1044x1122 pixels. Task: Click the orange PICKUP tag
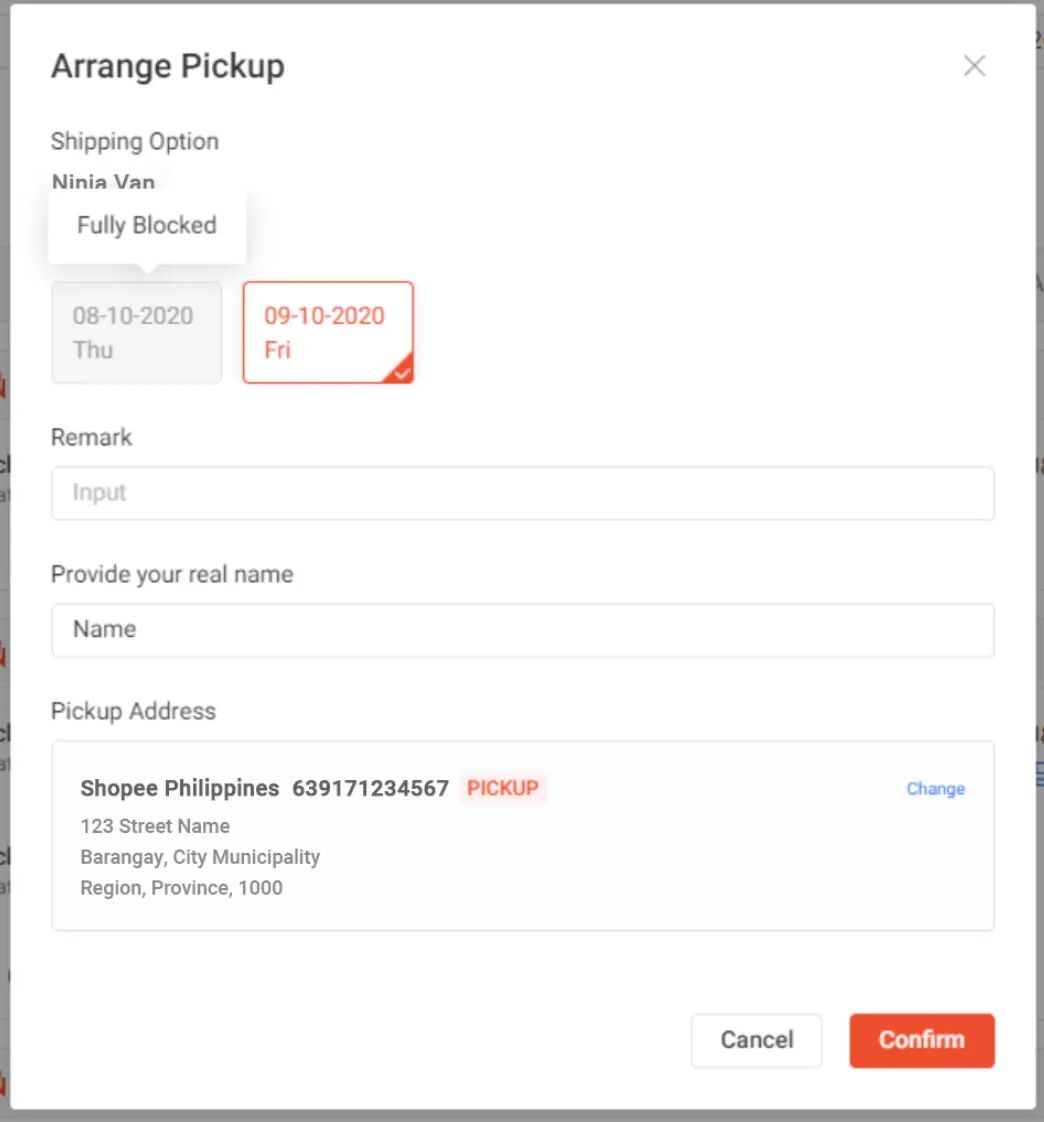[503, 788]
